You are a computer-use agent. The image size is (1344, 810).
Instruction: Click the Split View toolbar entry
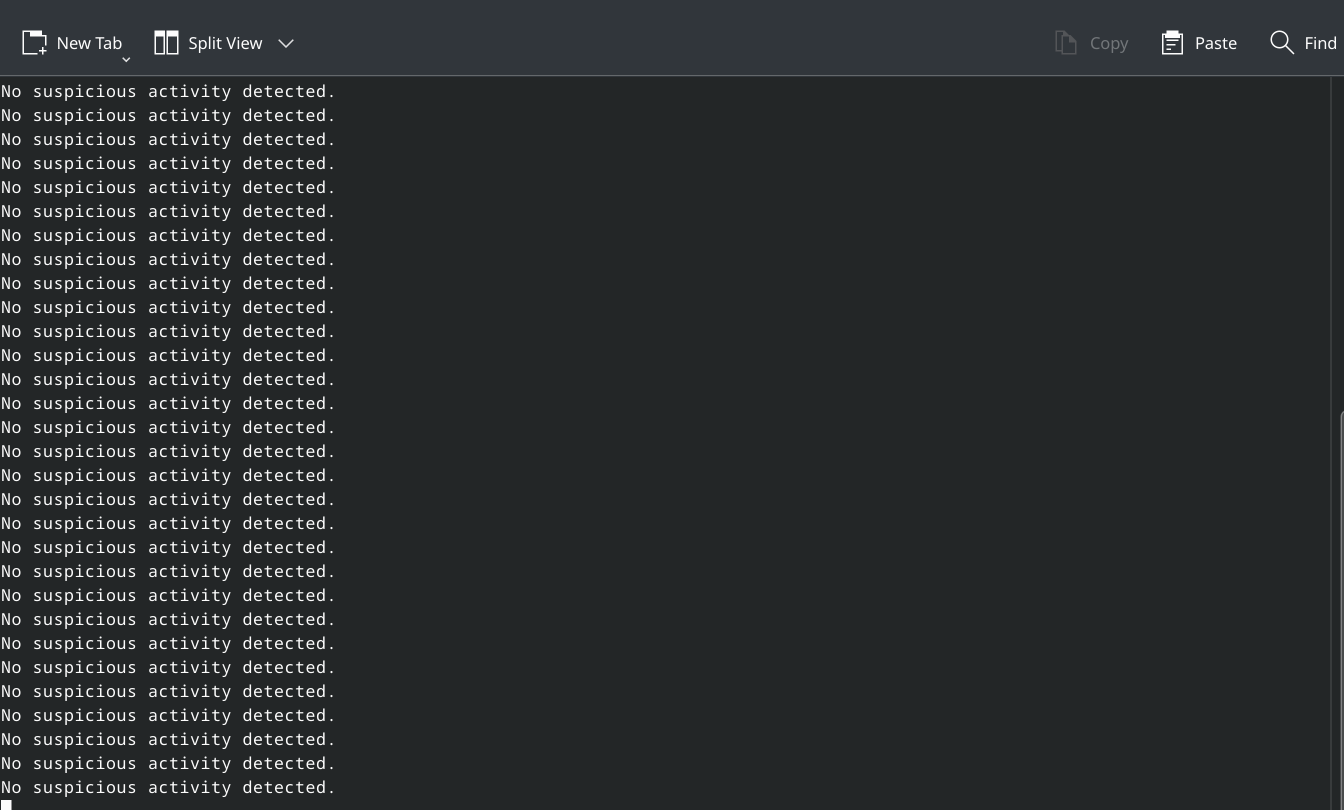pos(210,42)
